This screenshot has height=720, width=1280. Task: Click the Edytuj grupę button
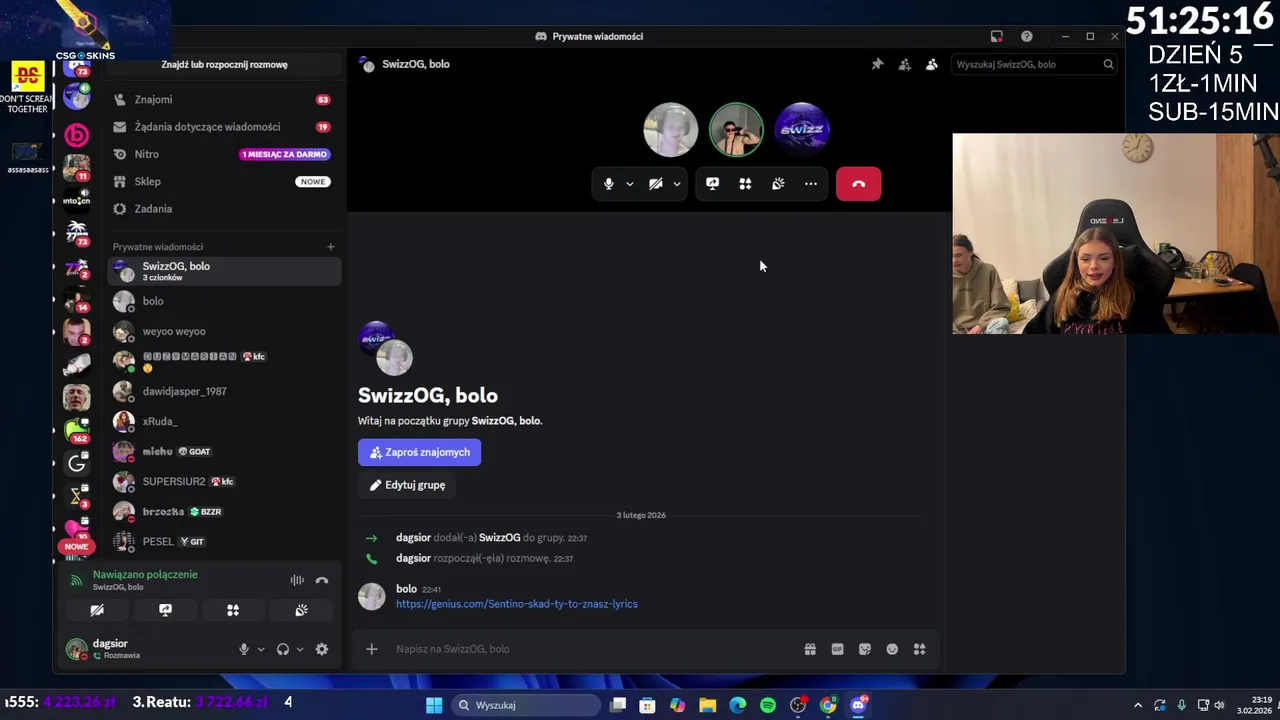(x=407, y=485)
